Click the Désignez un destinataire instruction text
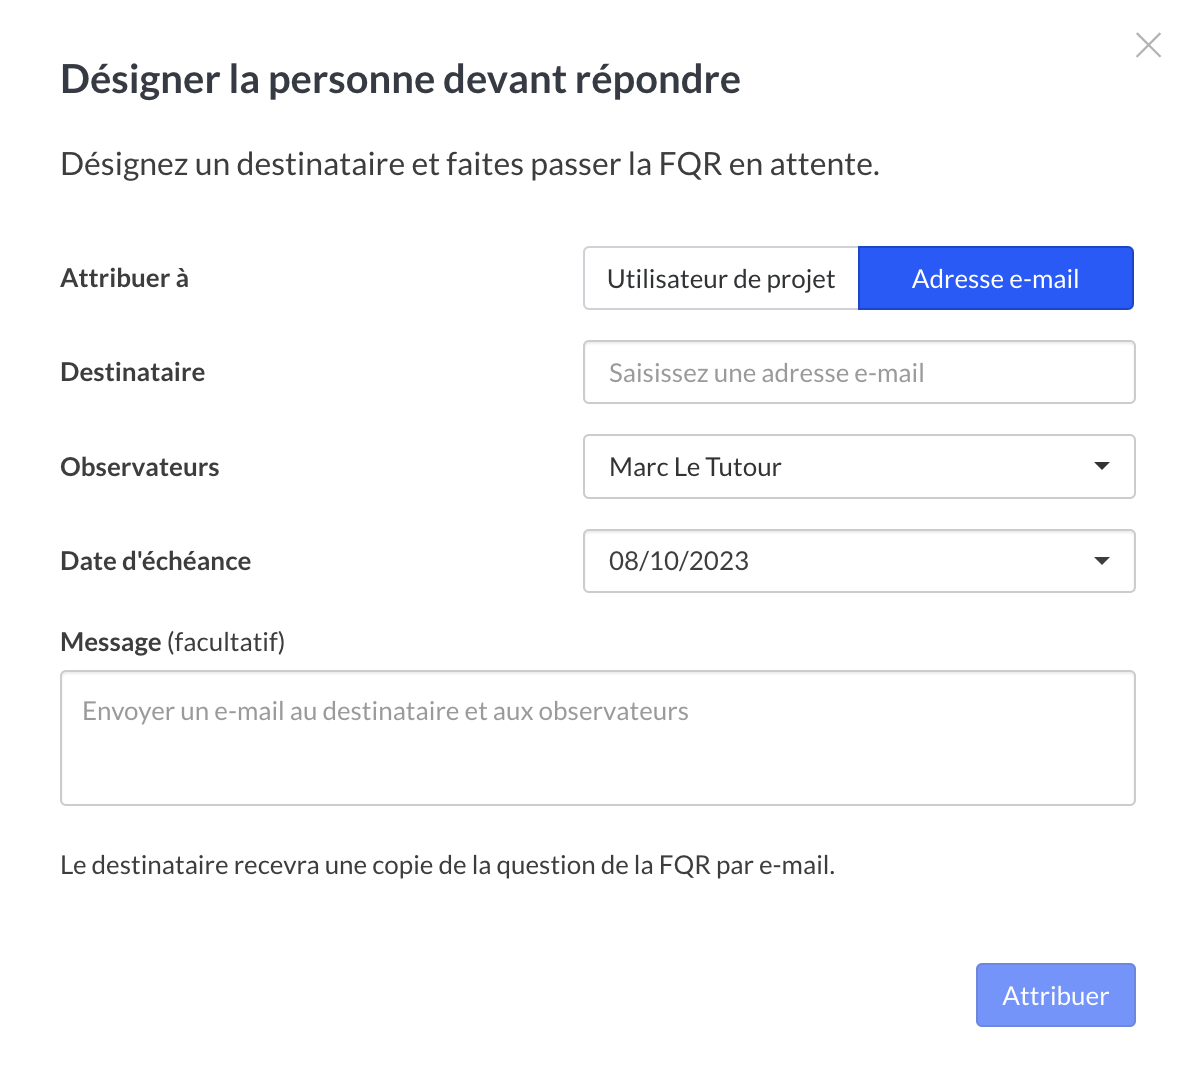Image resolution: width=1188 pixels, height=1082 pixels. [x=469, y=164]
